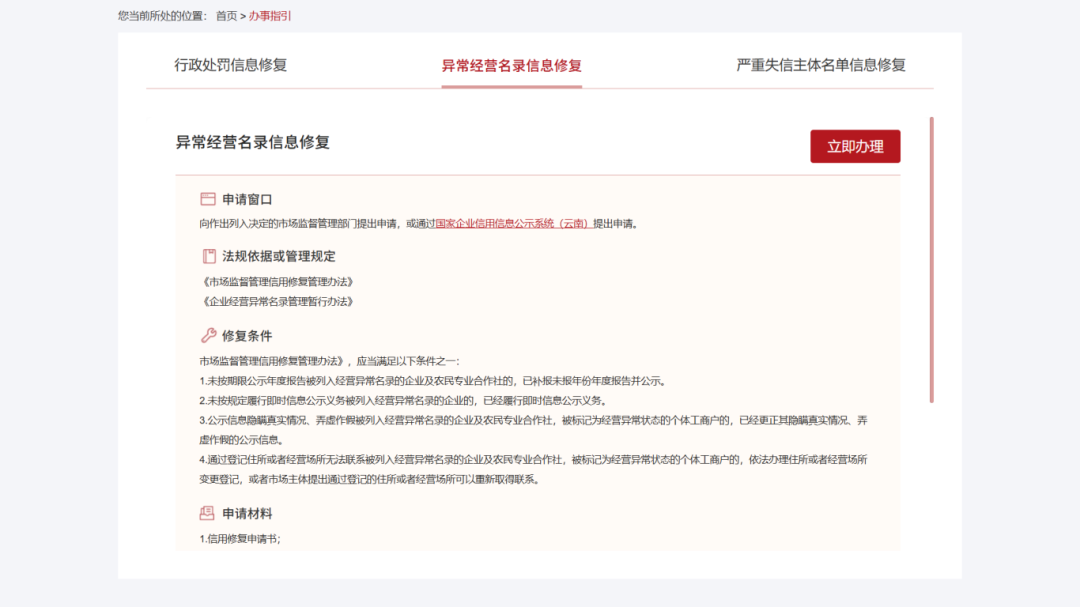Click the 申请材料 section heading

(247, 514)
